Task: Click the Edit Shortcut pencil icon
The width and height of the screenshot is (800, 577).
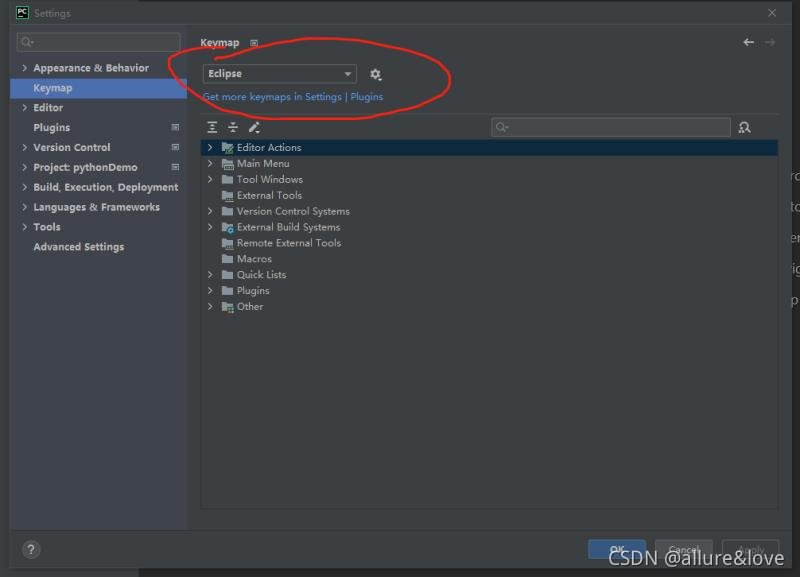Action: [254, 128]
